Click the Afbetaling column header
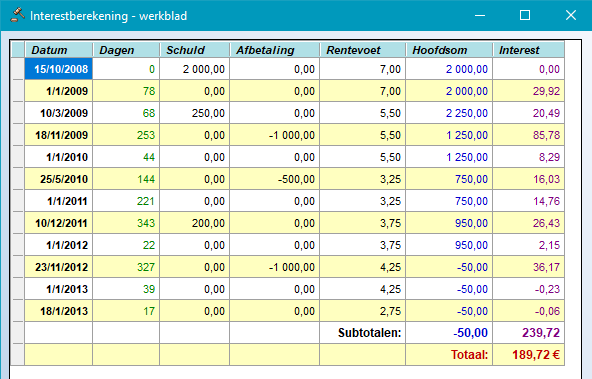 274,50
